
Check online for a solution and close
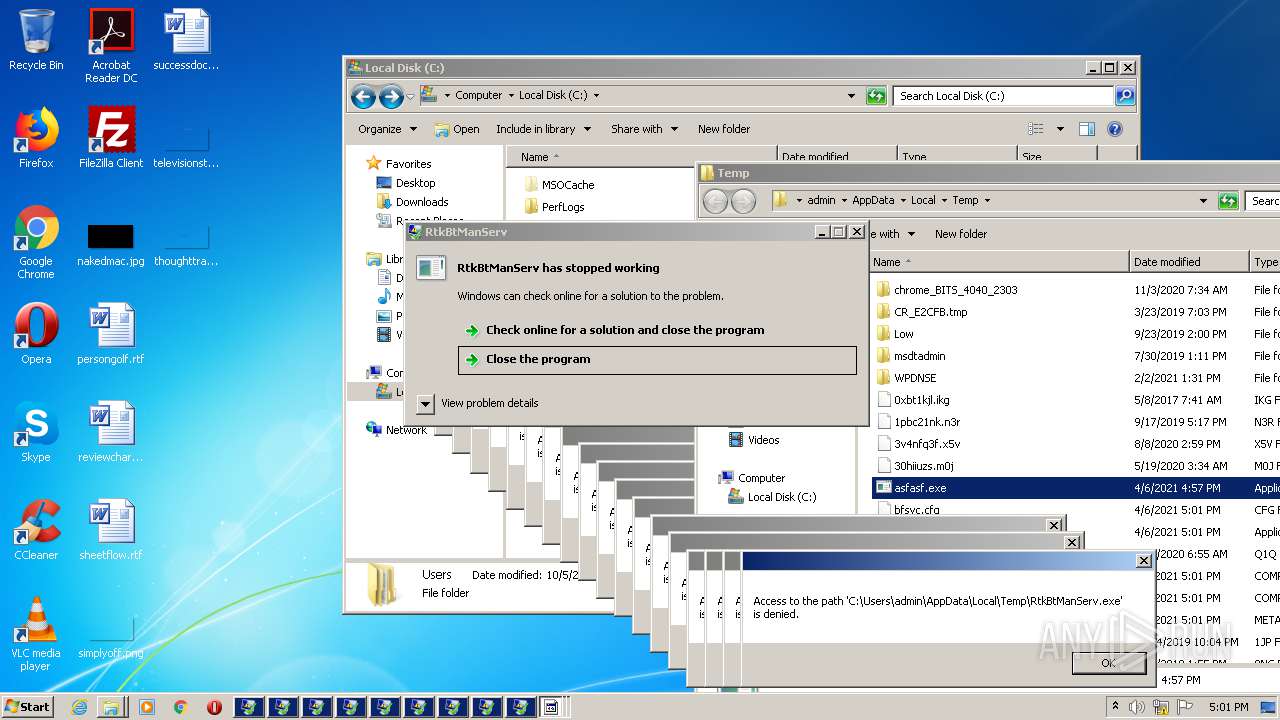pyautogui.click(x=656, y=330)
